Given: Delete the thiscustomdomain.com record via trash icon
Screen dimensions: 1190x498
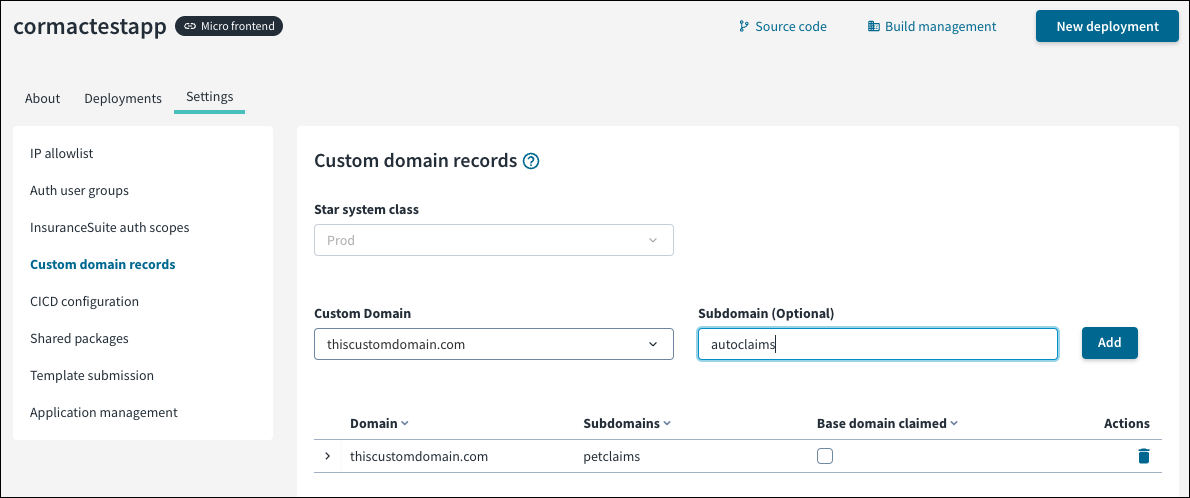Looking at the screenshot, I should click(1143, 456).
